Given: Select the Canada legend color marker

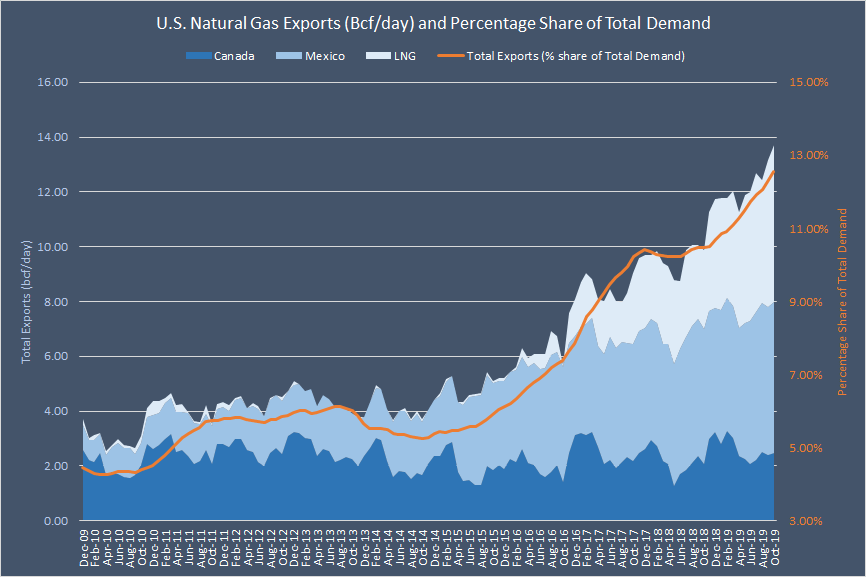Looking at the screenshot, I should (x=198, y=56).
